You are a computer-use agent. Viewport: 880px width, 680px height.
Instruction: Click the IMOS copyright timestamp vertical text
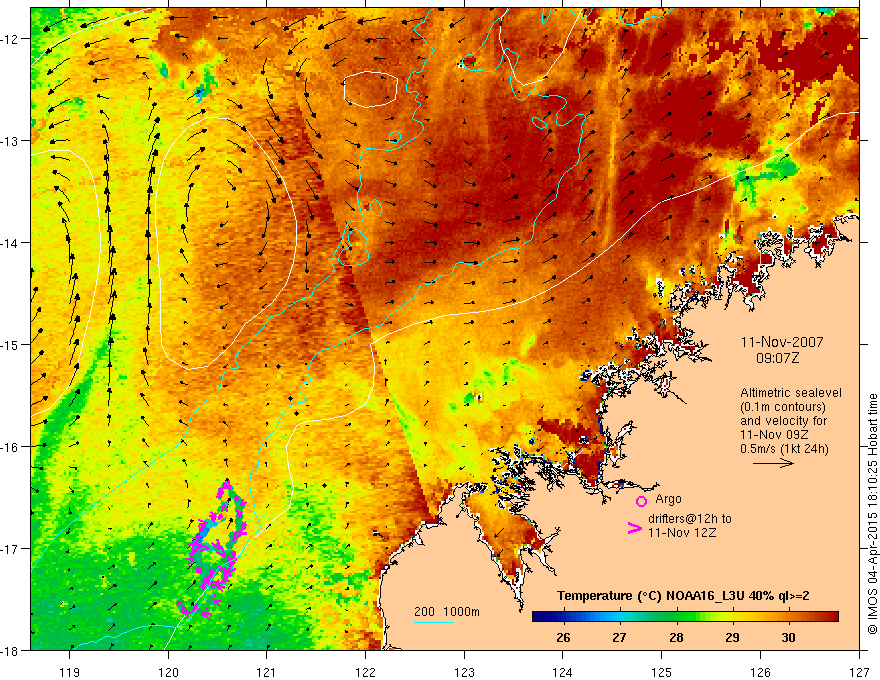pos(872,514)
